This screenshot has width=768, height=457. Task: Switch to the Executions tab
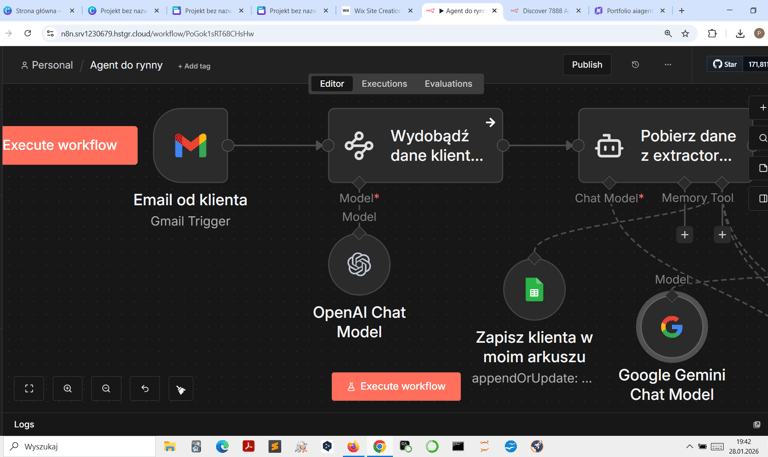[384, 84]
